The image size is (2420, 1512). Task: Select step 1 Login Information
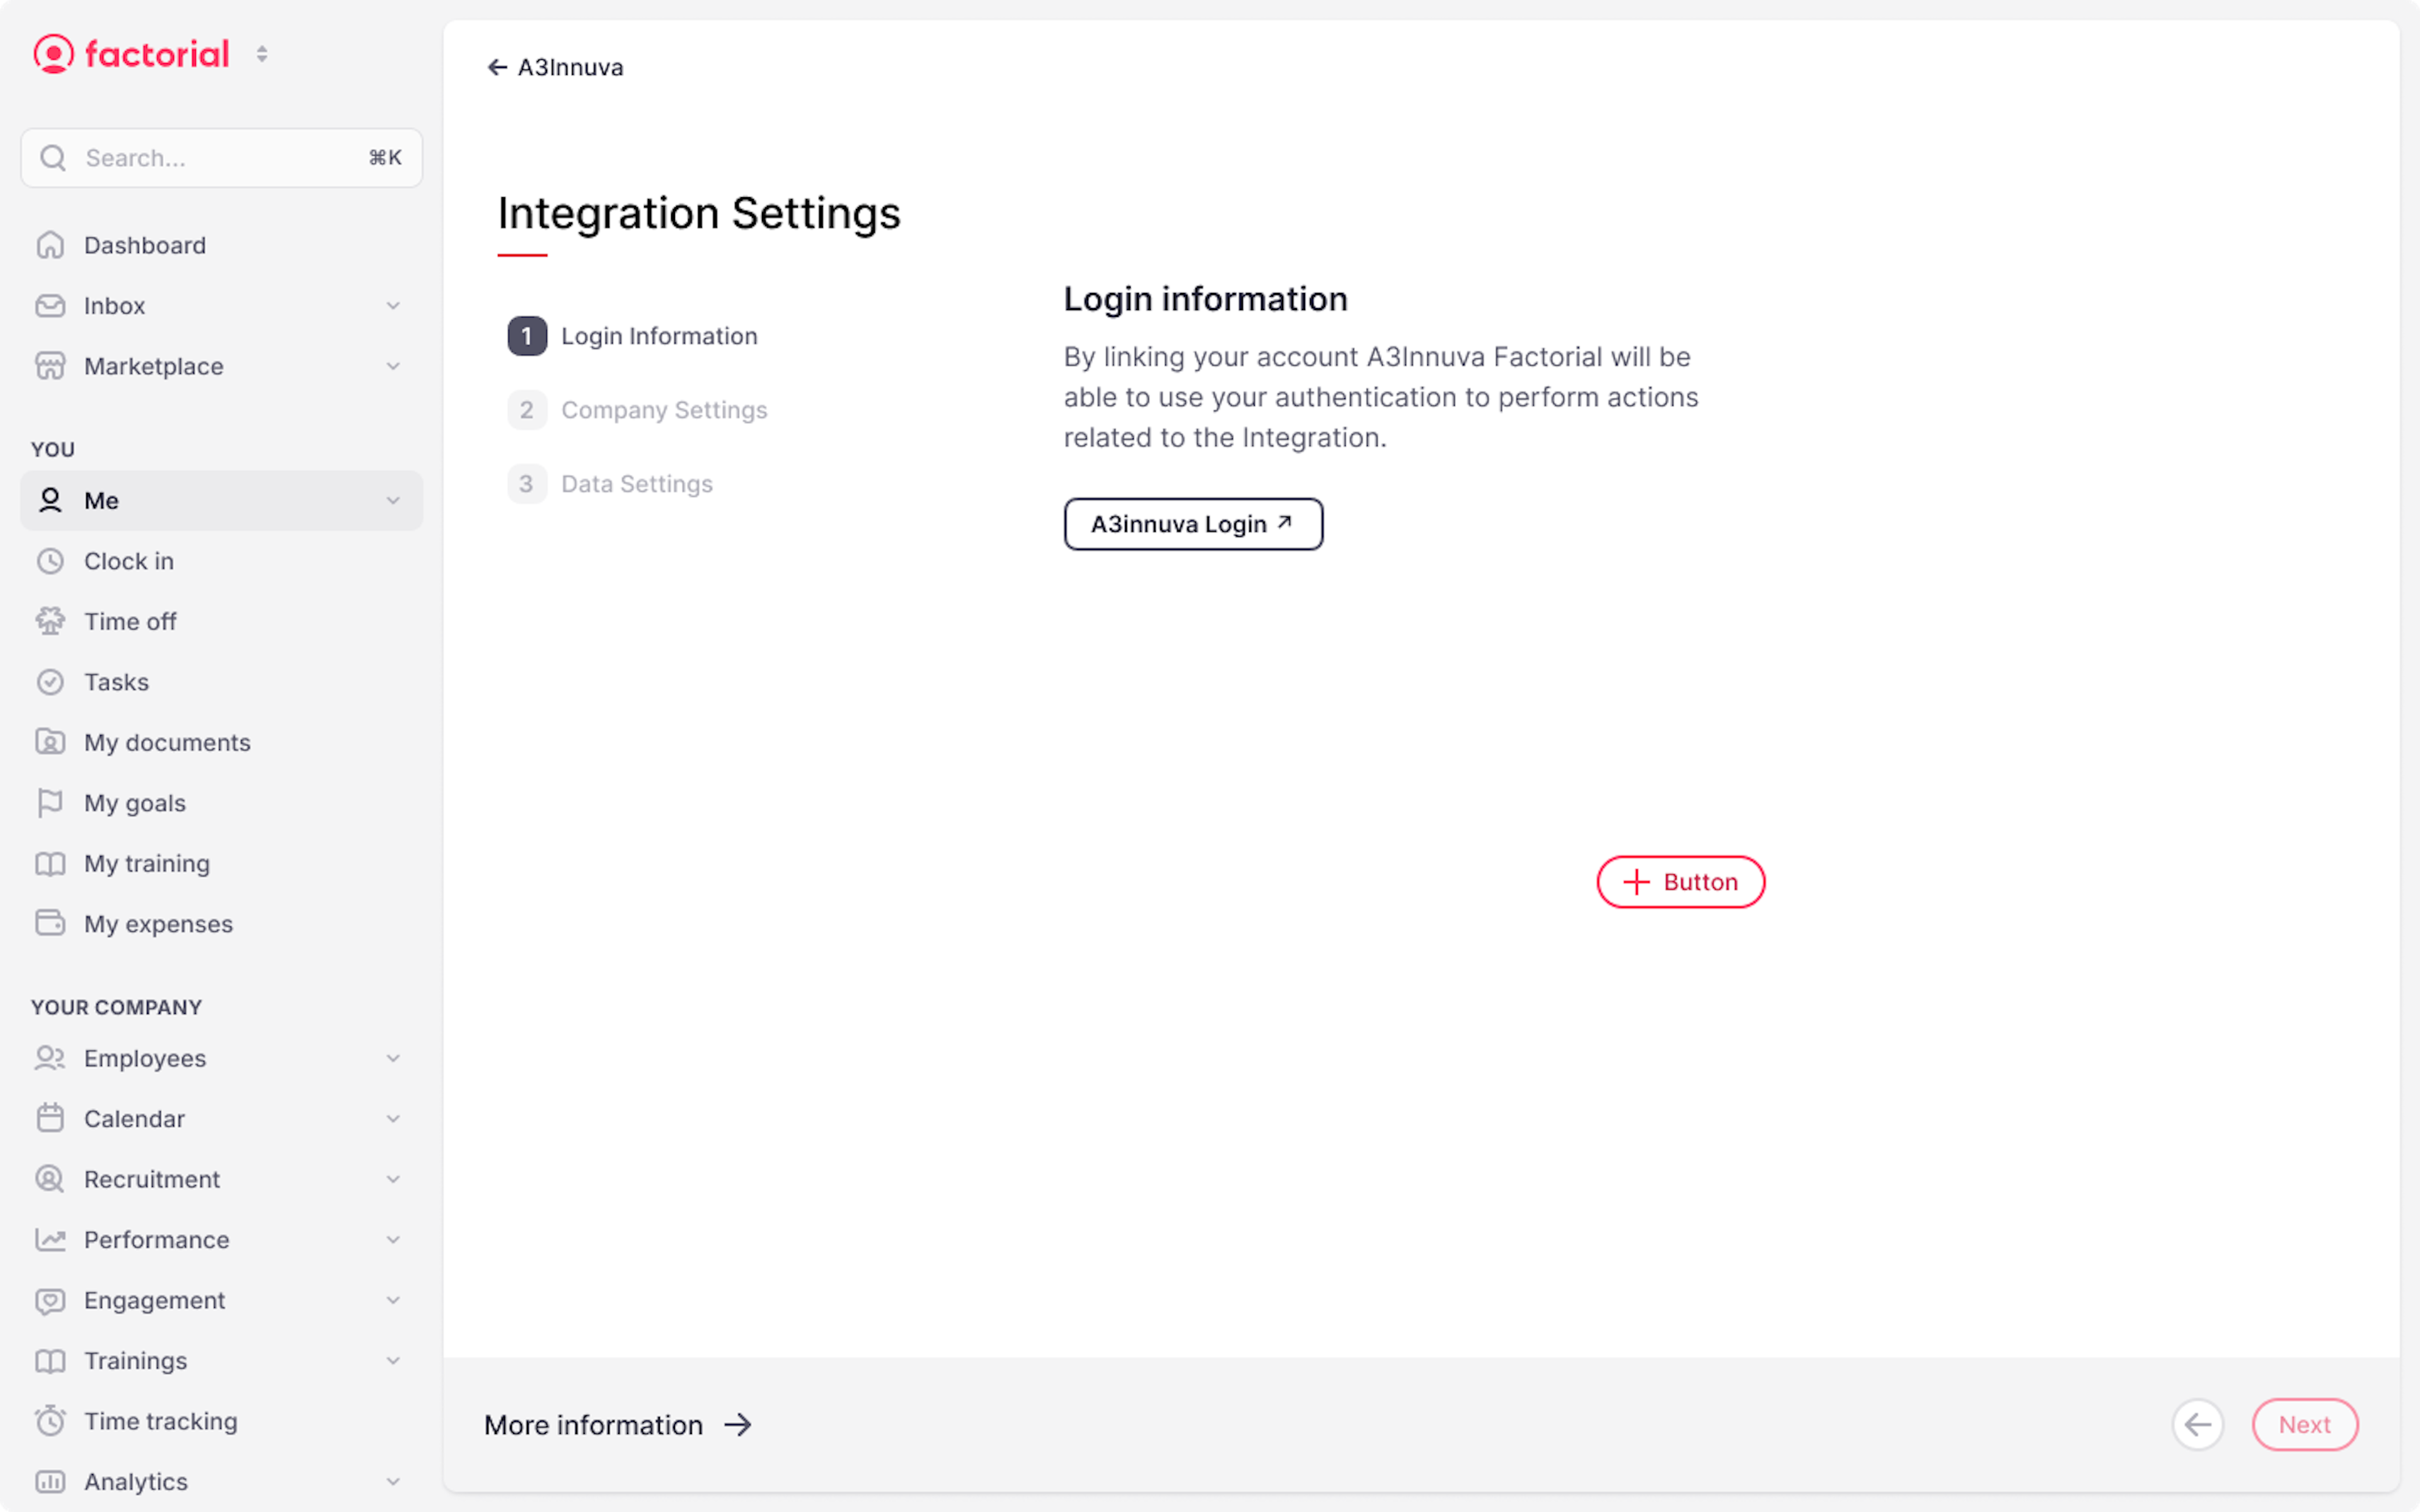pos(633,336)
